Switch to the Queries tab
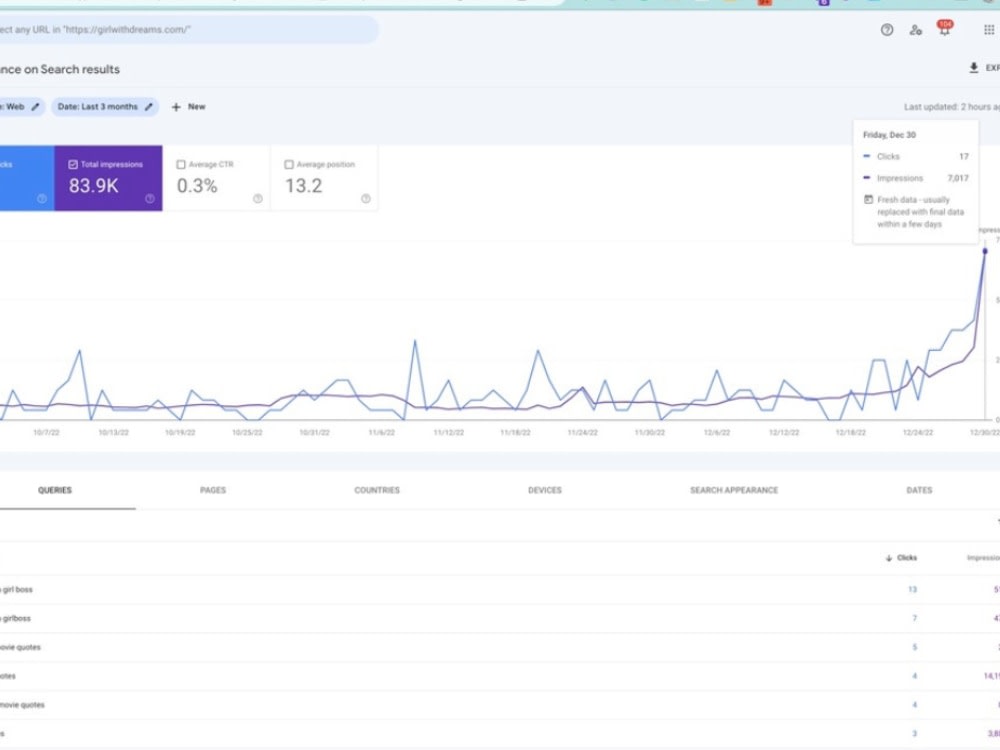Screen dimensions: 1000x750 [x=55, y=490]
